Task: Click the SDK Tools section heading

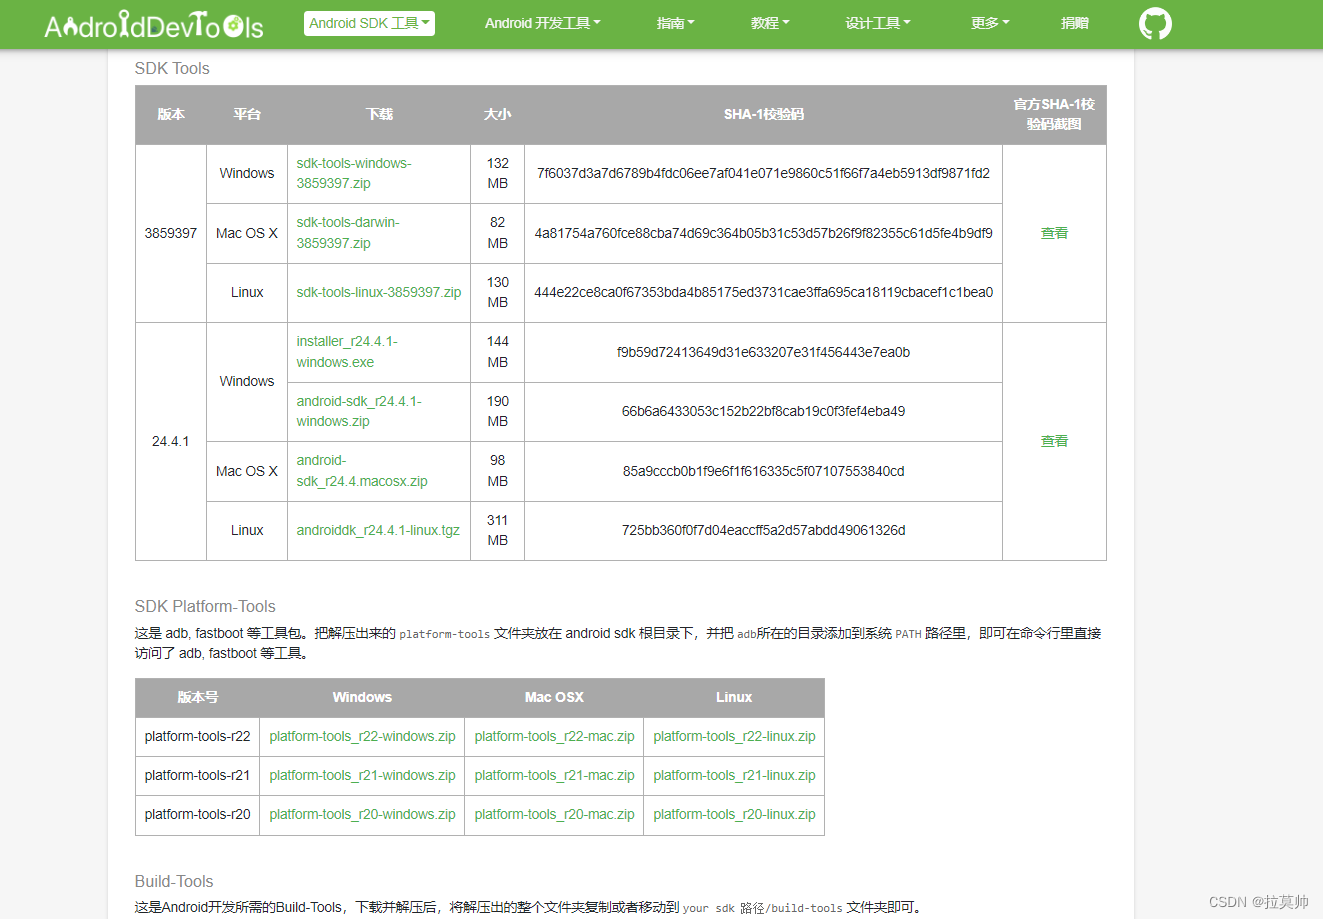Action: pyautogui.click(x=172, y=68)
